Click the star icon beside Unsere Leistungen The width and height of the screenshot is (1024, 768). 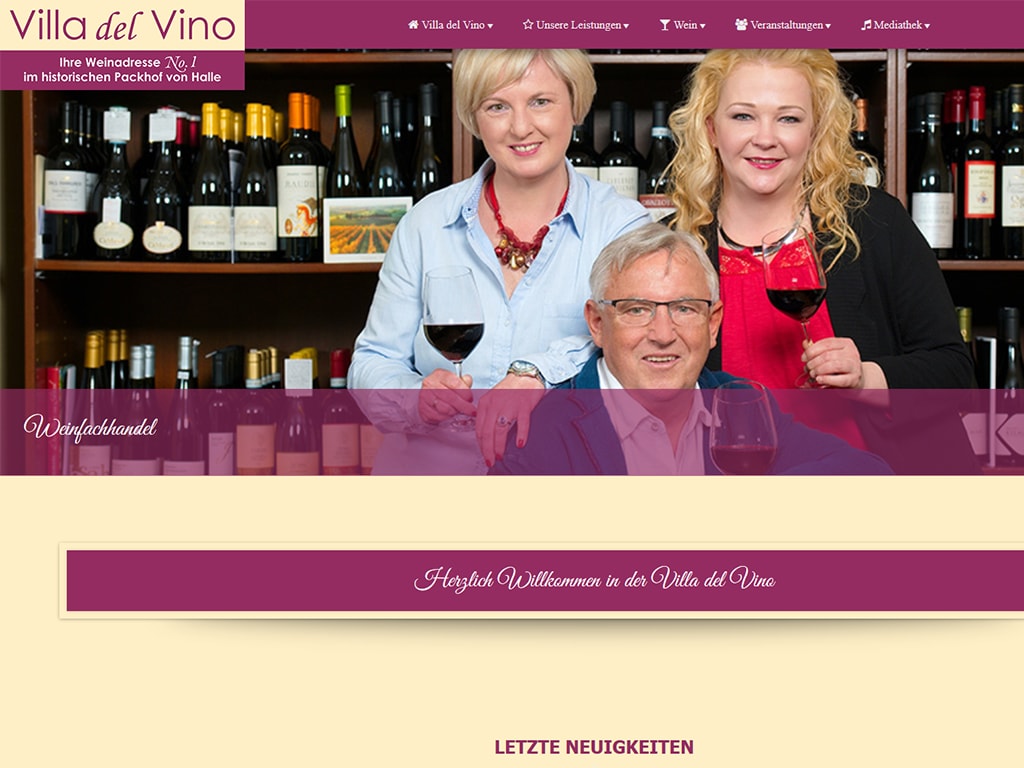click(528, 25)
